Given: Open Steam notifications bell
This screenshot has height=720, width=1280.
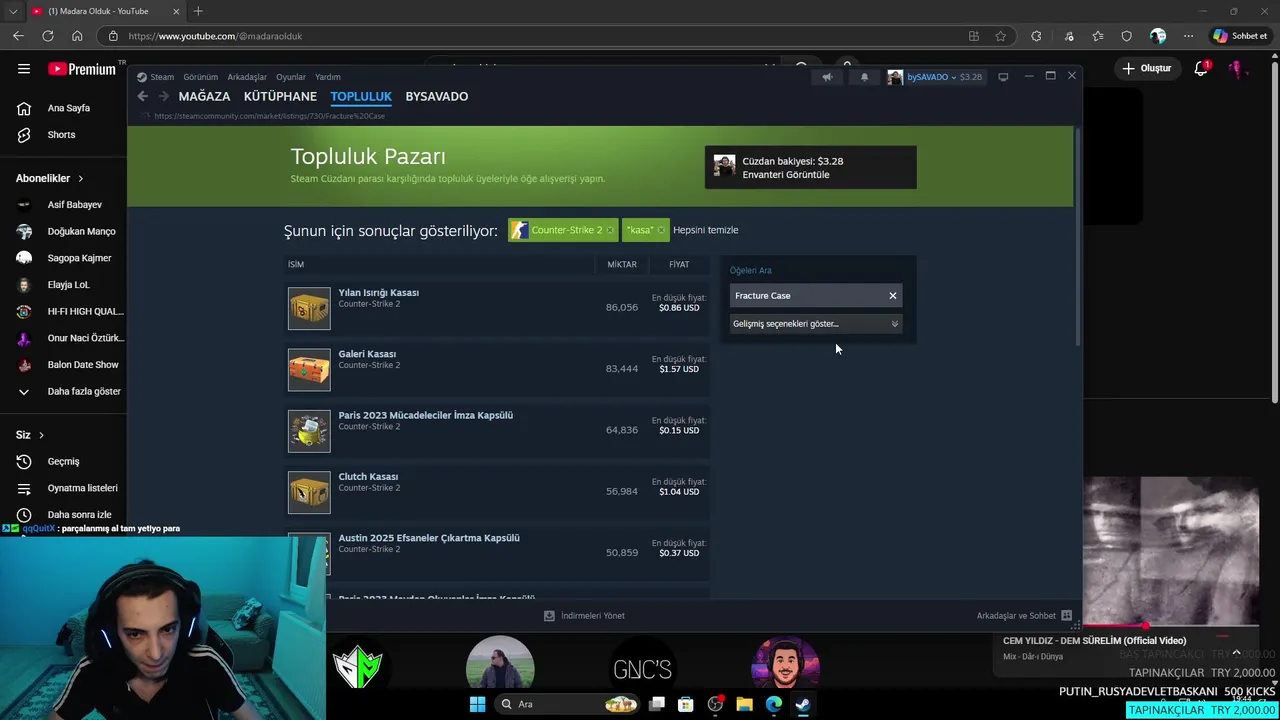Looking at the screenshot, I should coord(865,77).
